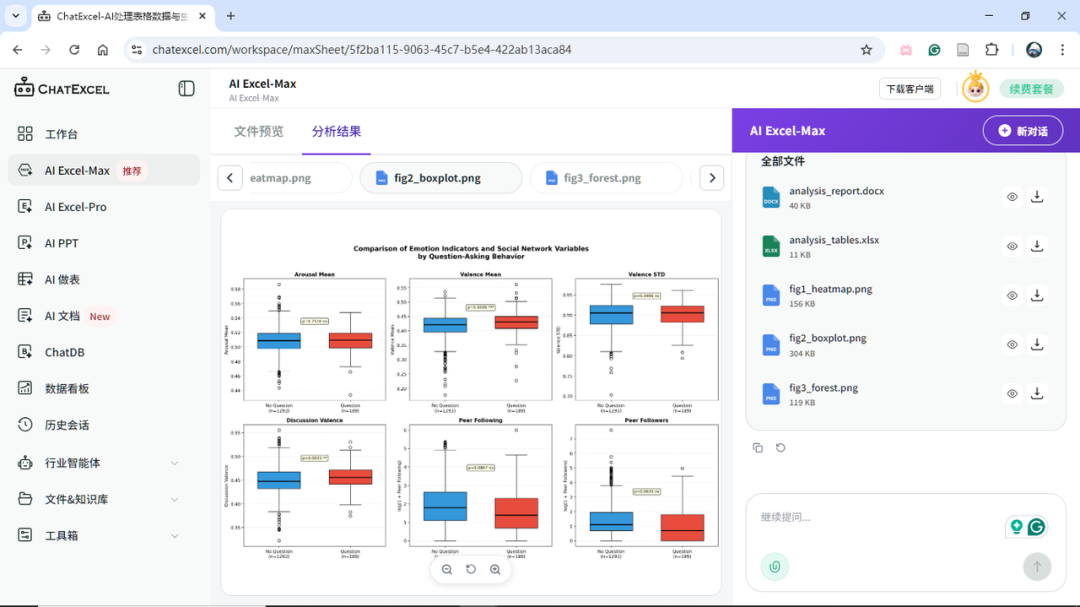Click the 历史会话 history icon
The width and height of the screenshot is (1080, 607).
tap(25, 424)
